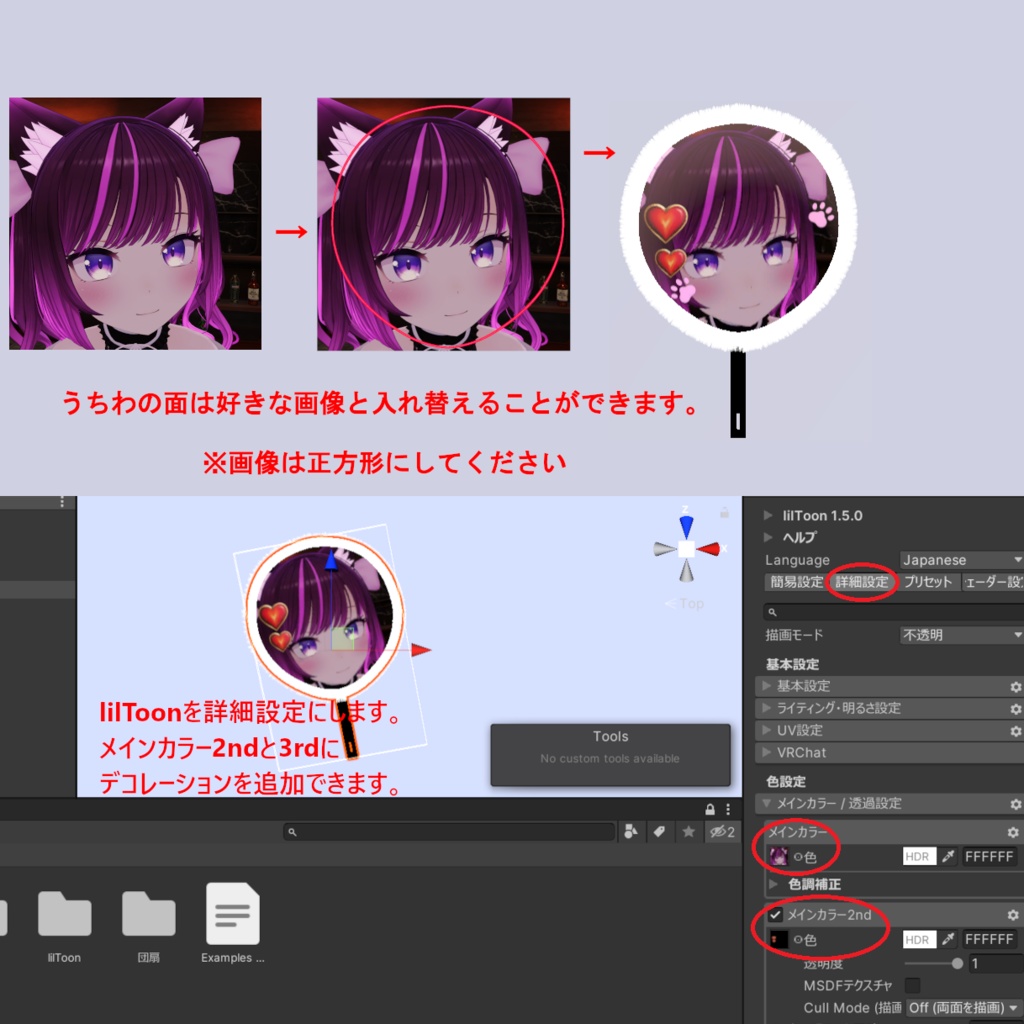Click the HDR button beside メインカラー color

919,857
